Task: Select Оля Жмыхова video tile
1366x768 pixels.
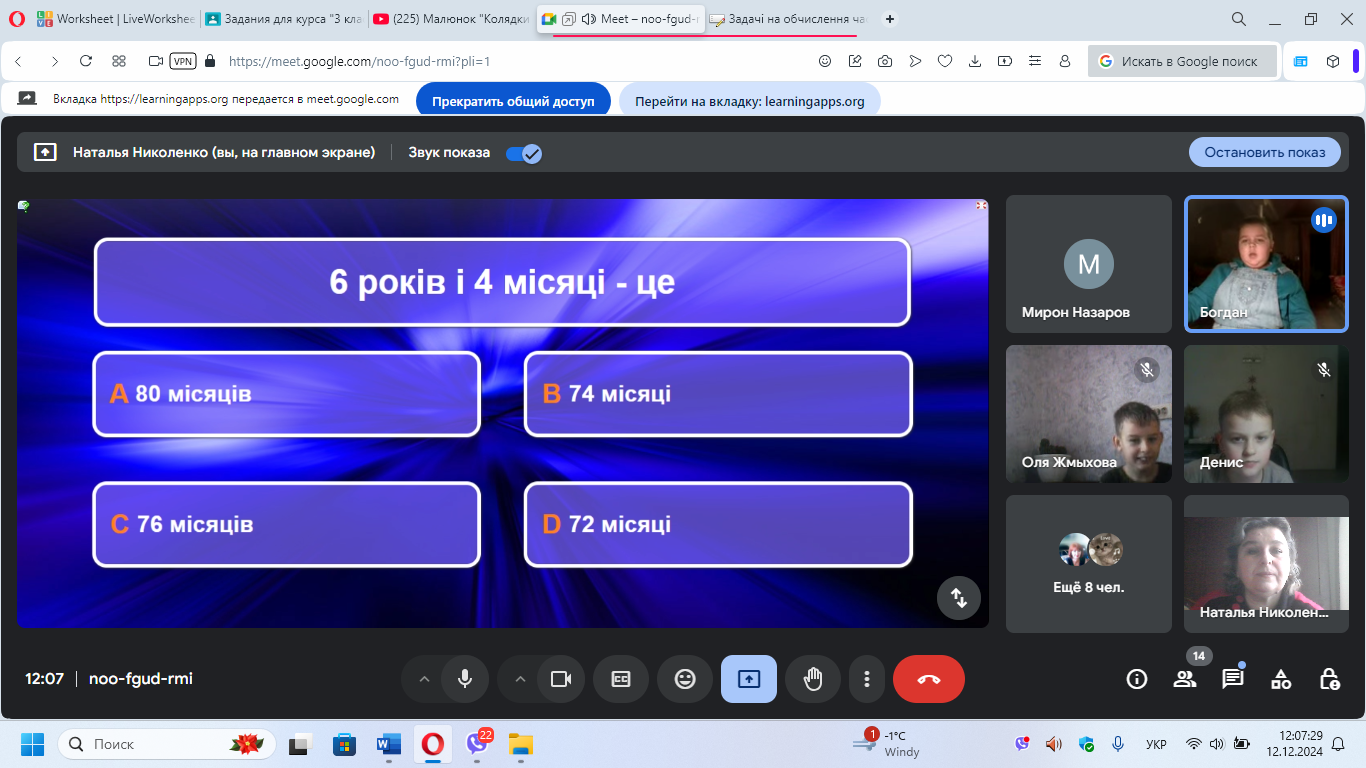Action: 1089,414
